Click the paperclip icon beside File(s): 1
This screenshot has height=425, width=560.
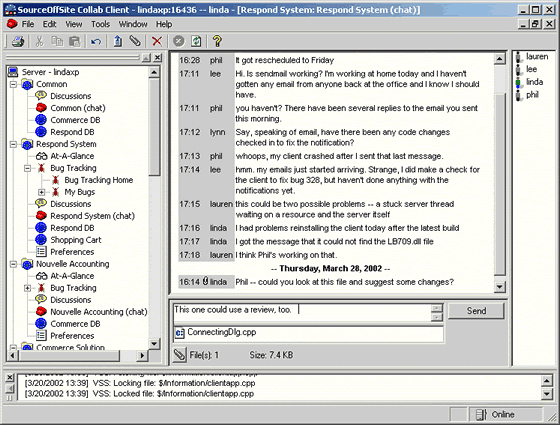[179, 355]
